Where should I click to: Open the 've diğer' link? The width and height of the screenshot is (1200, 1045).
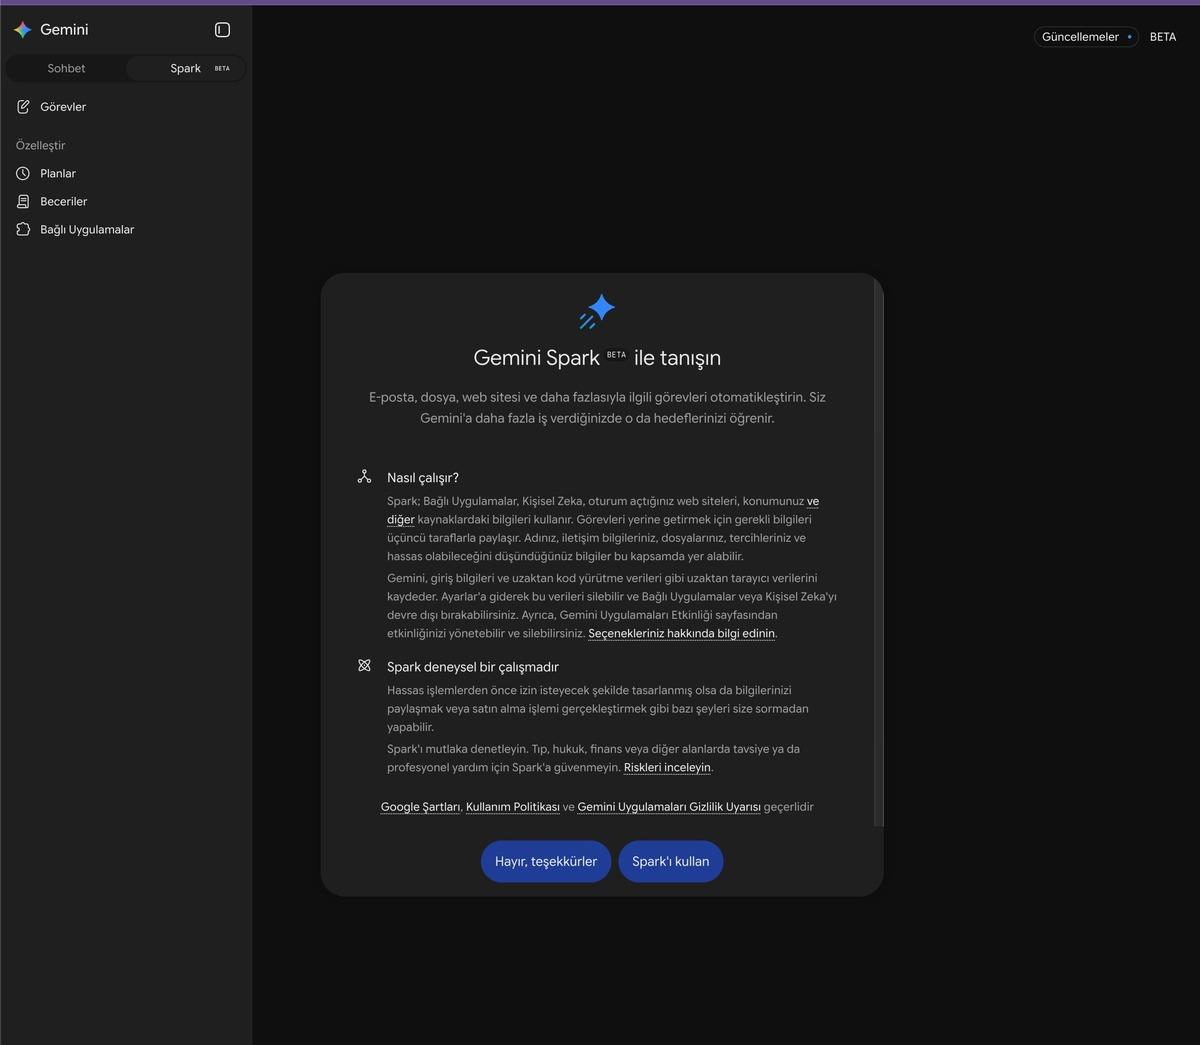pyautogui.click(x=812, y=501)
